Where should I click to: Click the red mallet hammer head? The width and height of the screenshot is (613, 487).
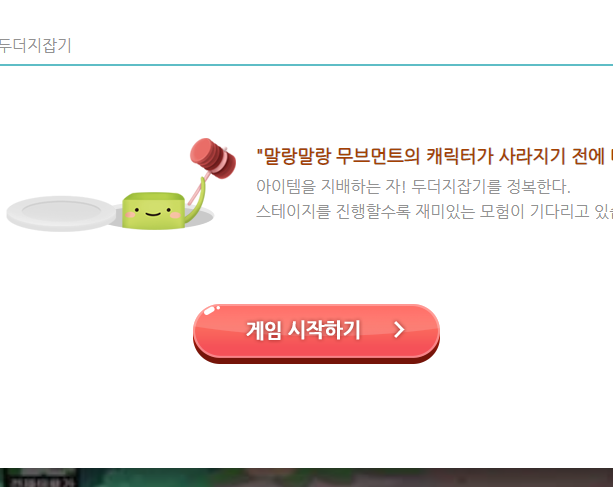click(213, 158)
